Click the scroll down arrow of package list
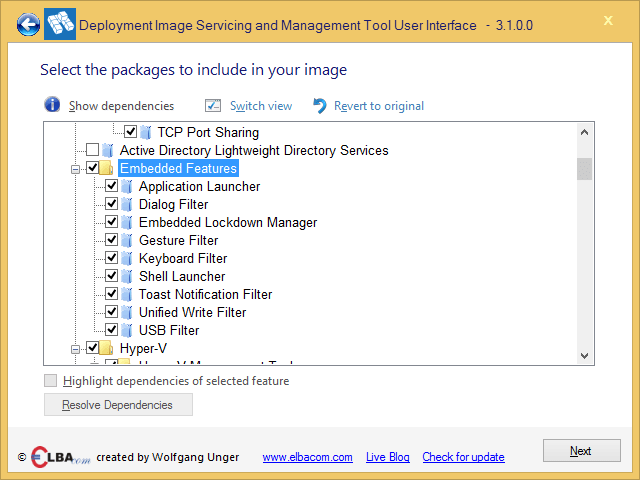 [x=584, y=356]
